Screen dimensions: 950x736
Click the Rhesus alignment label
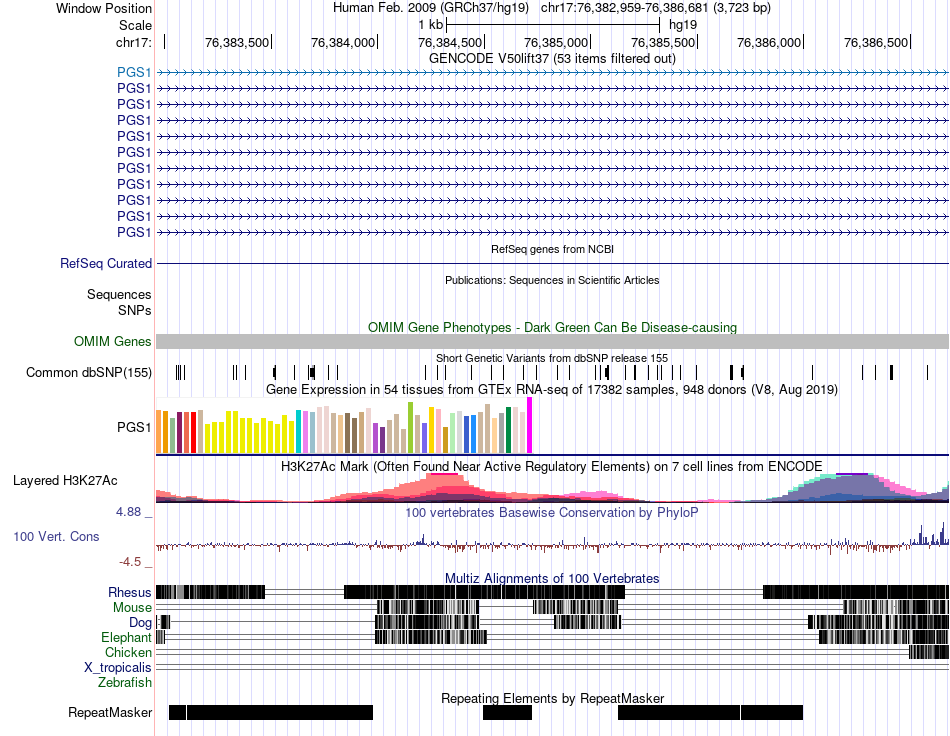click(x=130, y=592)
